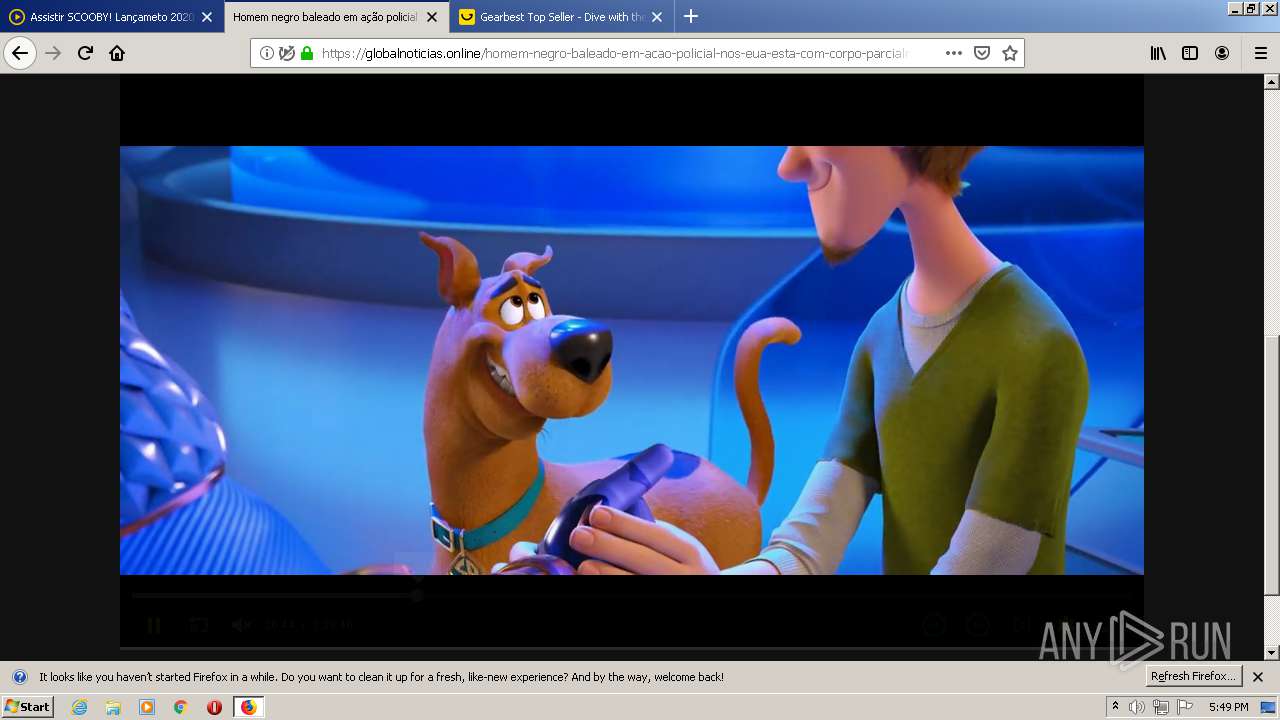Launch Opera from taskbar
This screenshot has width=1280, height=720.
coord(214,707)
